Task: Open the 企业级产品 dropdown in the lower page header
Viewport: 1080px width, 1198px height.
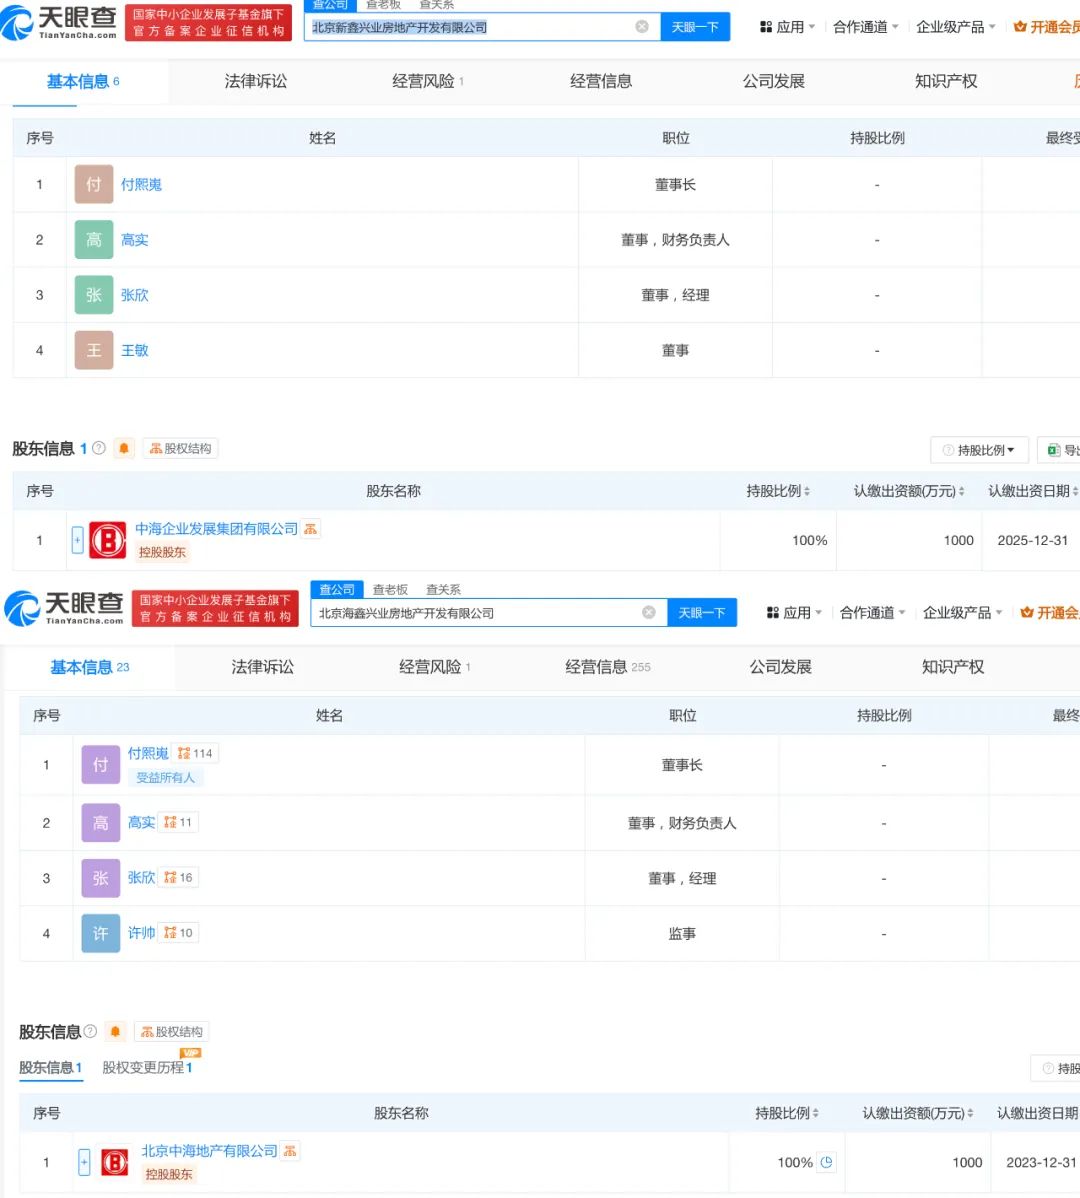Action: pos(962,613)
